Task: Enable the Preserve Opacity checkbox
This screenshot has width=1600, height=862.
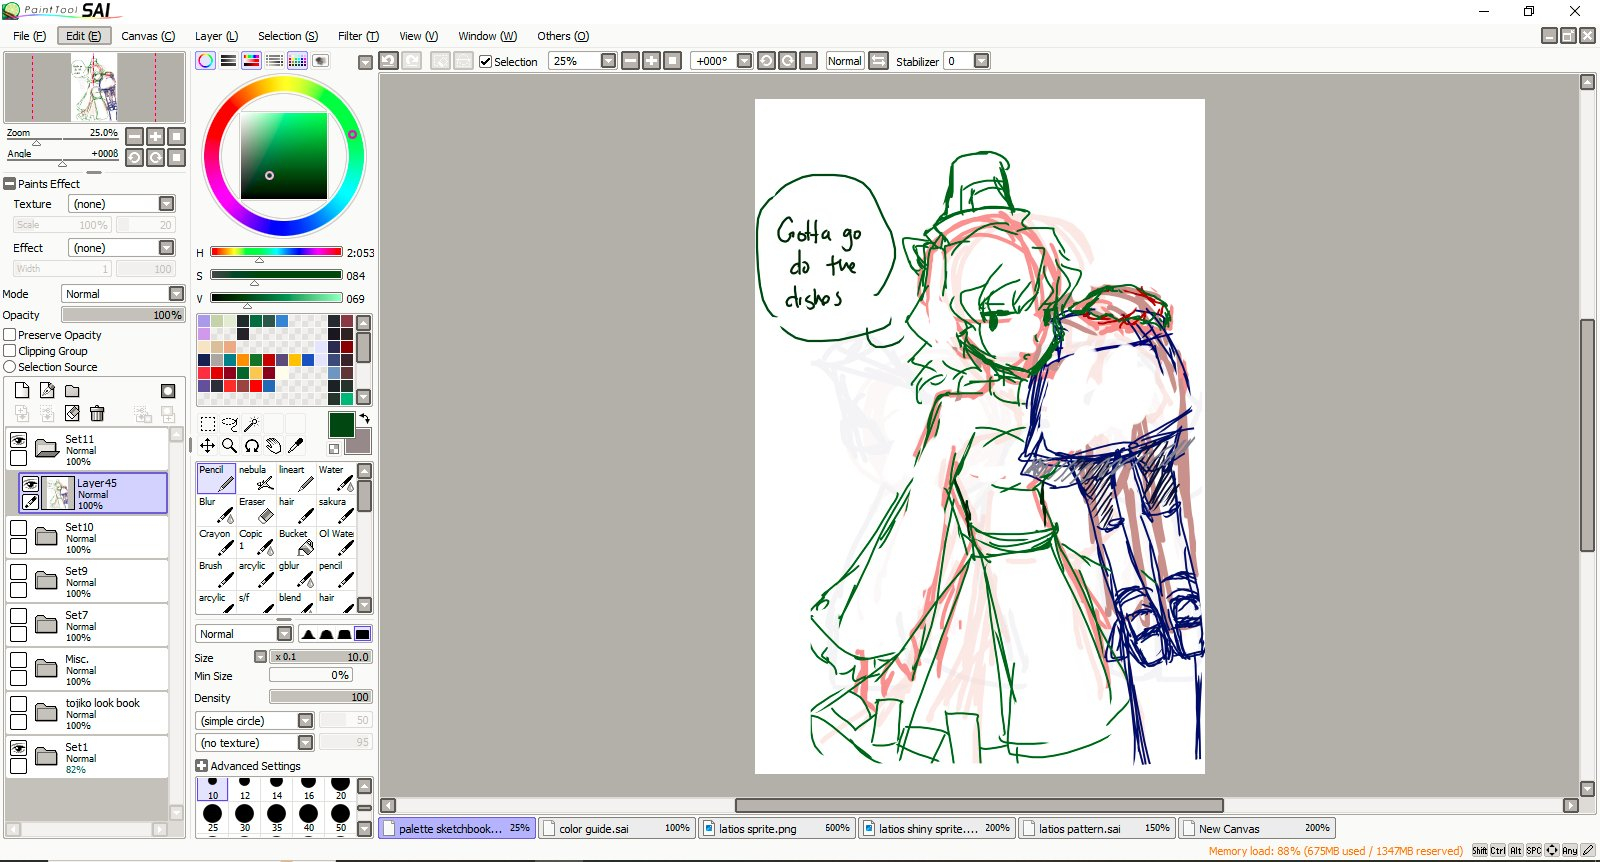Action: click(x=10, y=335)
